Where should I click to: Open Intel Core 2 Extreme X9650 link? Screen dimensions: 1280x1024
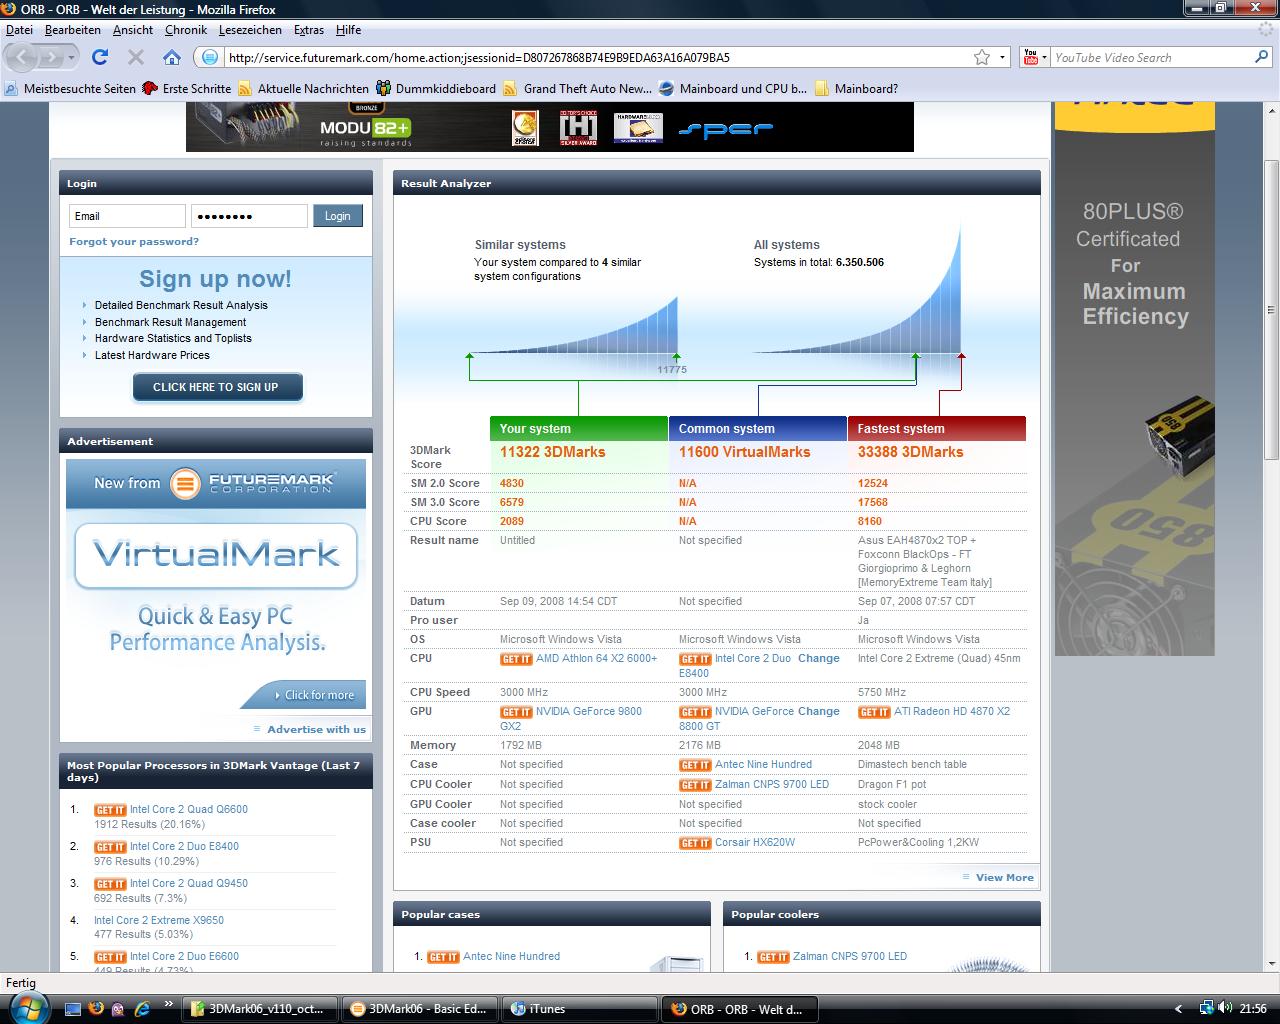(x=159, y=920)
